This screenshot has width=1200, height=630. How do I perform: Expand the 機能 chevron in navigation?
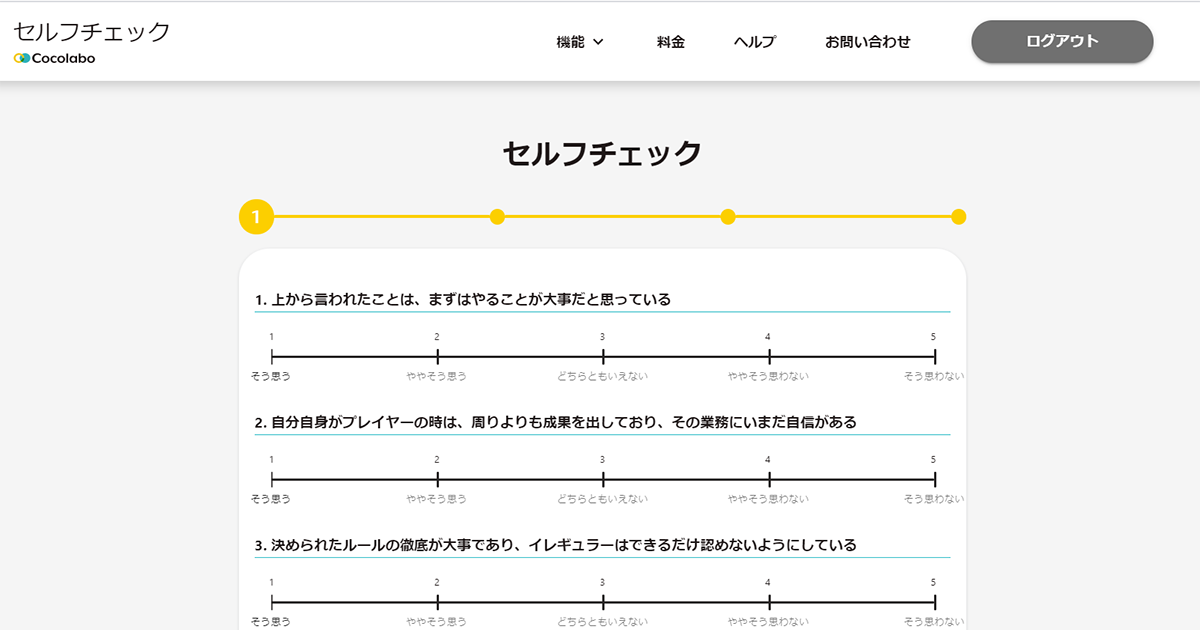coord(599,42)
